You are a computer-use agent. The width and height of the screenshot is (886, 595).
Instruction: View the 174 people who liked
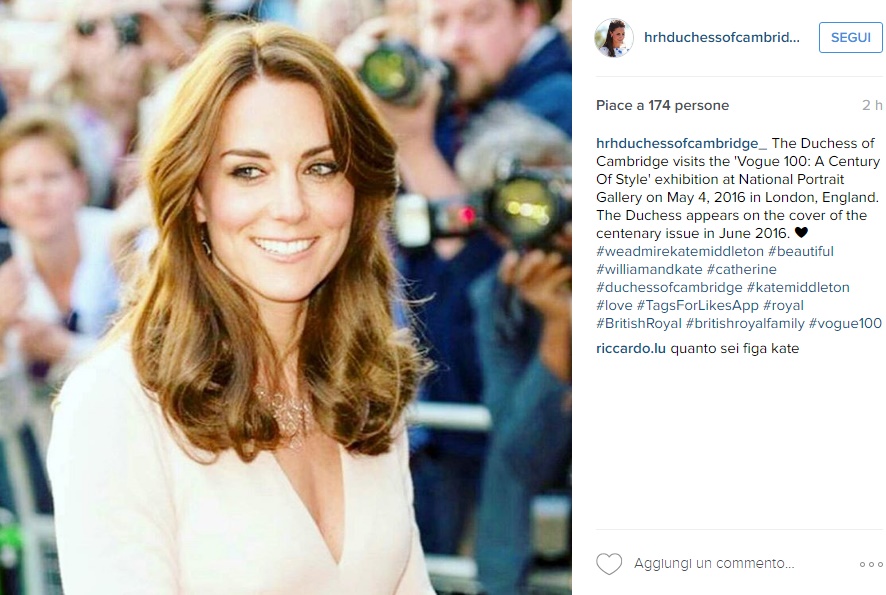point(662,105)
